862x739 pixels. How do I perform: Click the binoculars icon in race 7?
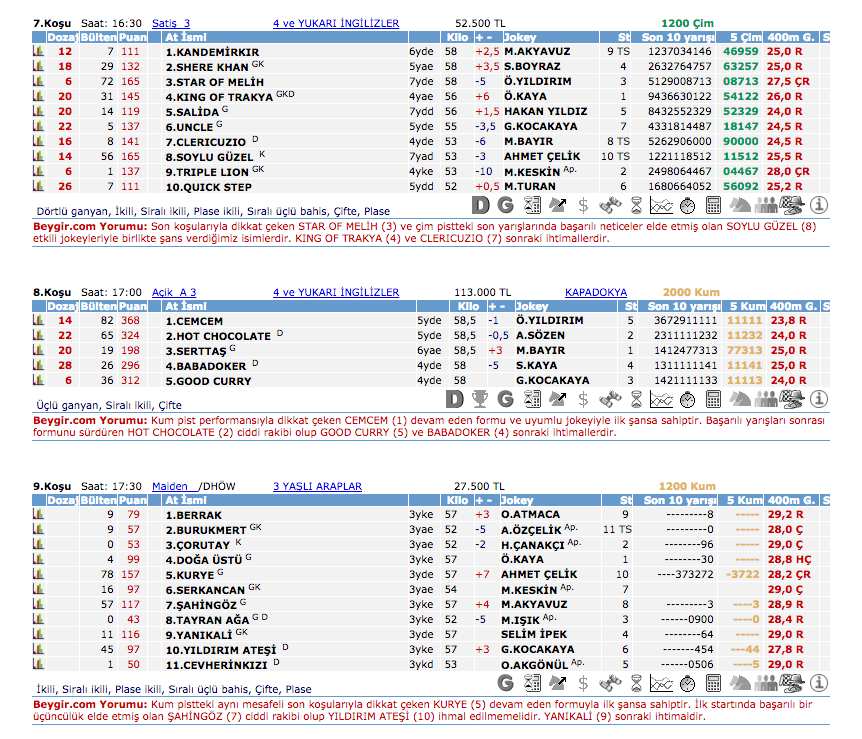point(610,205)
